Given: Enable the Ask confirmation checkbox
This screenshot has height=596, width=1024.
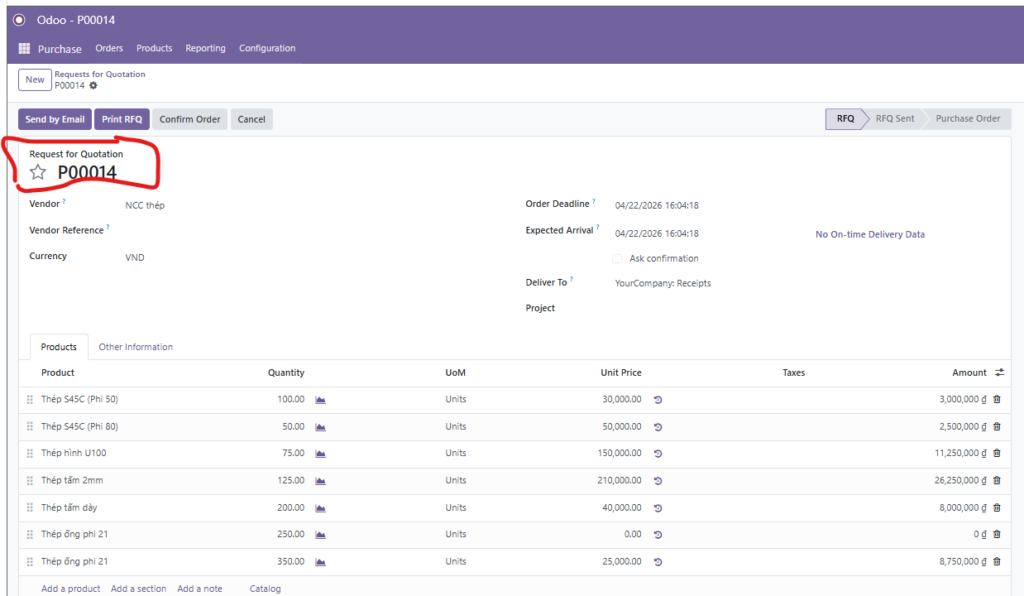Looking at the screenshot, I should [617, 258].
